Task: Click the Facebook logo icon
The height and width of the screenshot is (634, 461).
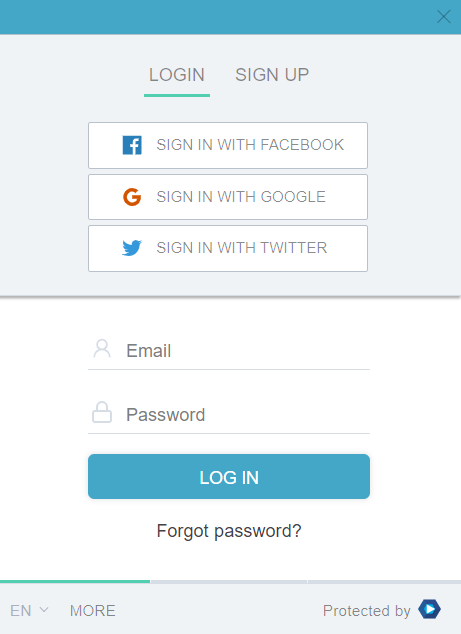Action: pos(132,145)
